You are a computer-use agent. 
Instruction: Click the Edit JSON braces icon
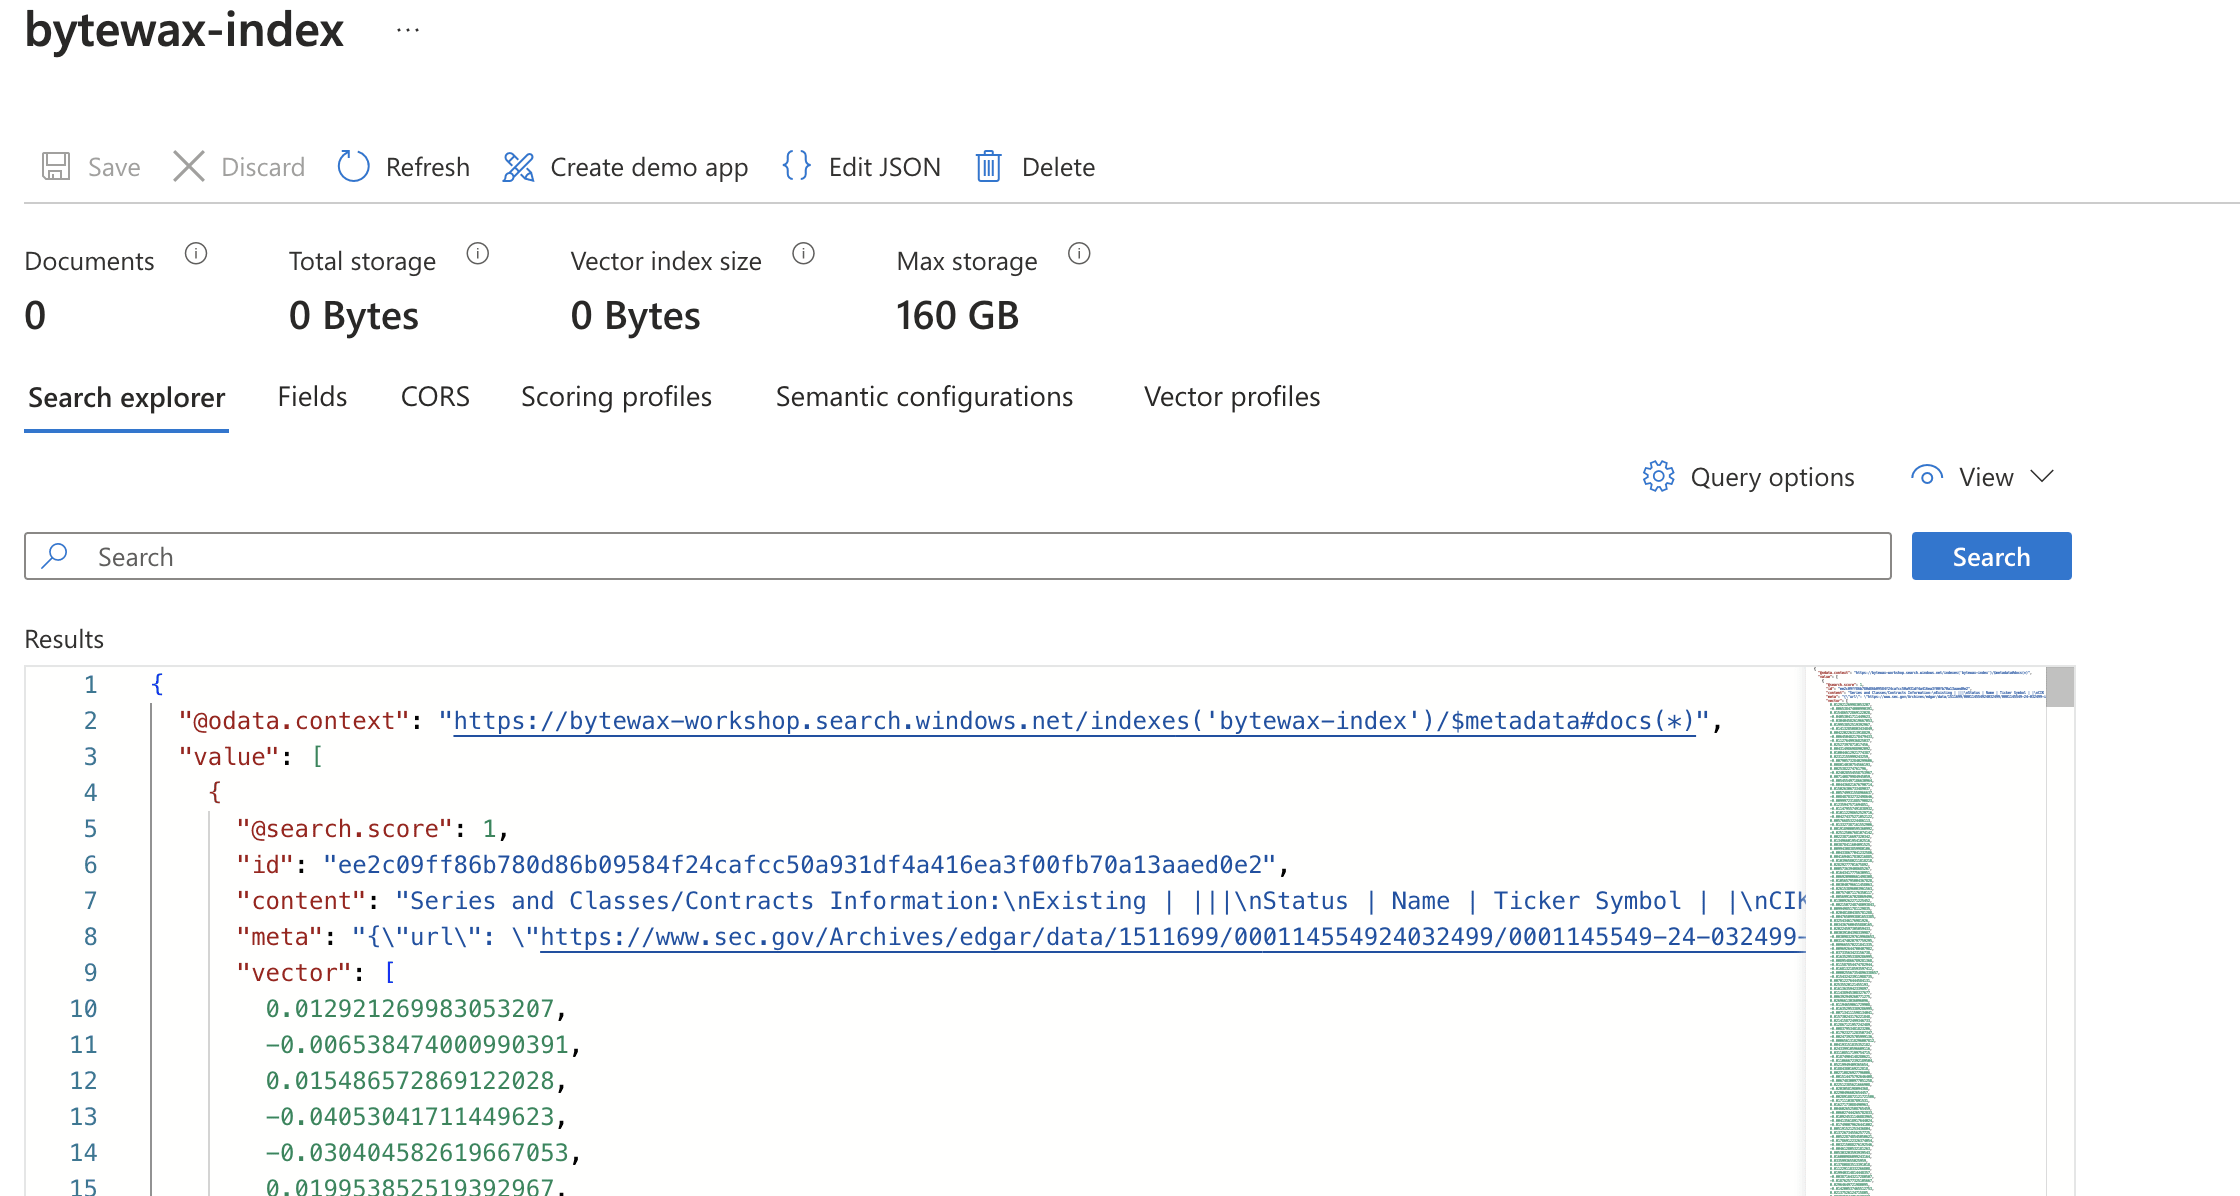point(796,166)
